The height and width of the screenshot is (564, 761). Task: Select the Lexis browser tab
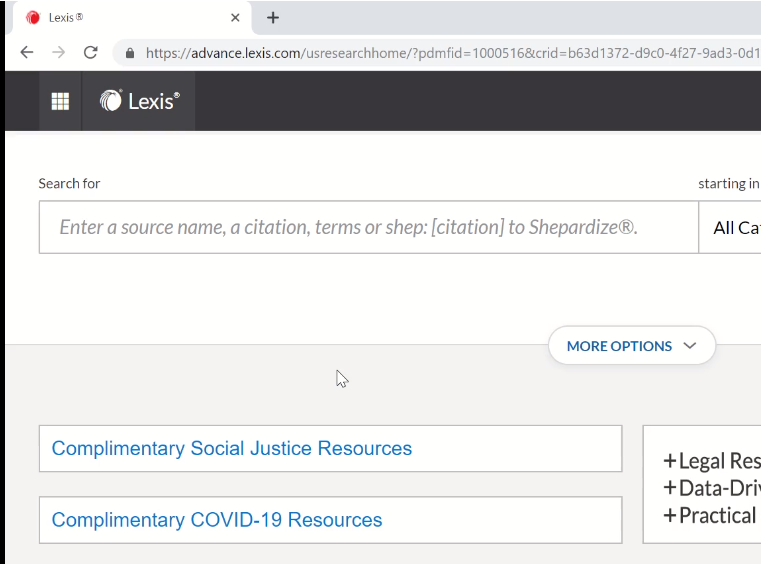pos(130,18)
